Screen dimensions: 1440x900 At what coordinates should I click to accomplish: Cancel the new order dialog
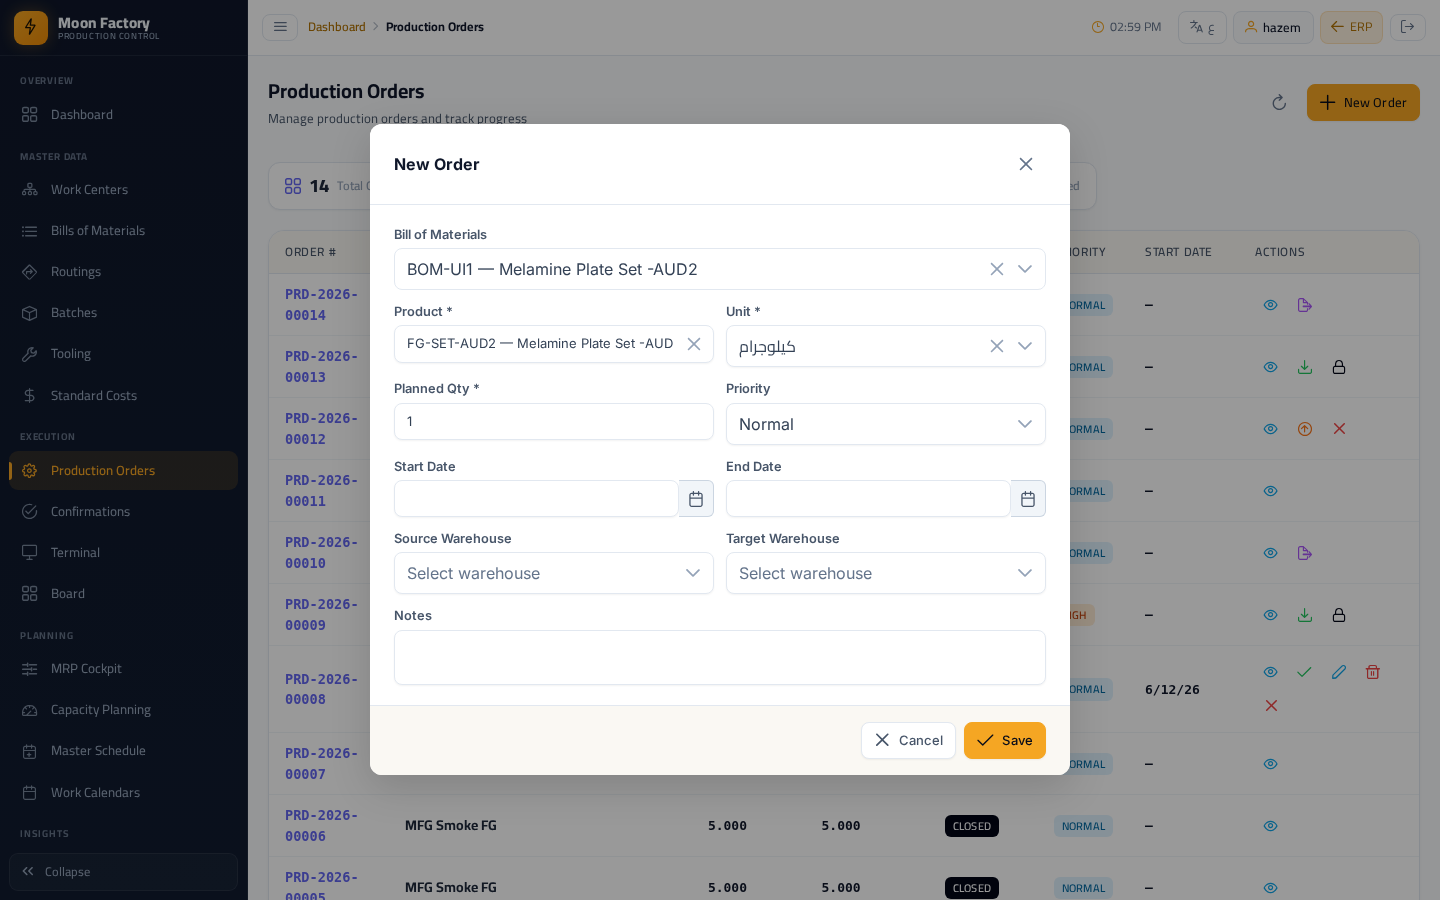[x=908, y=741]
